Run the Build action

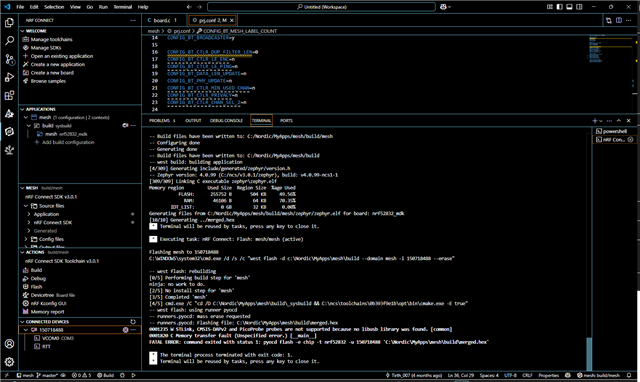point(36,270)
